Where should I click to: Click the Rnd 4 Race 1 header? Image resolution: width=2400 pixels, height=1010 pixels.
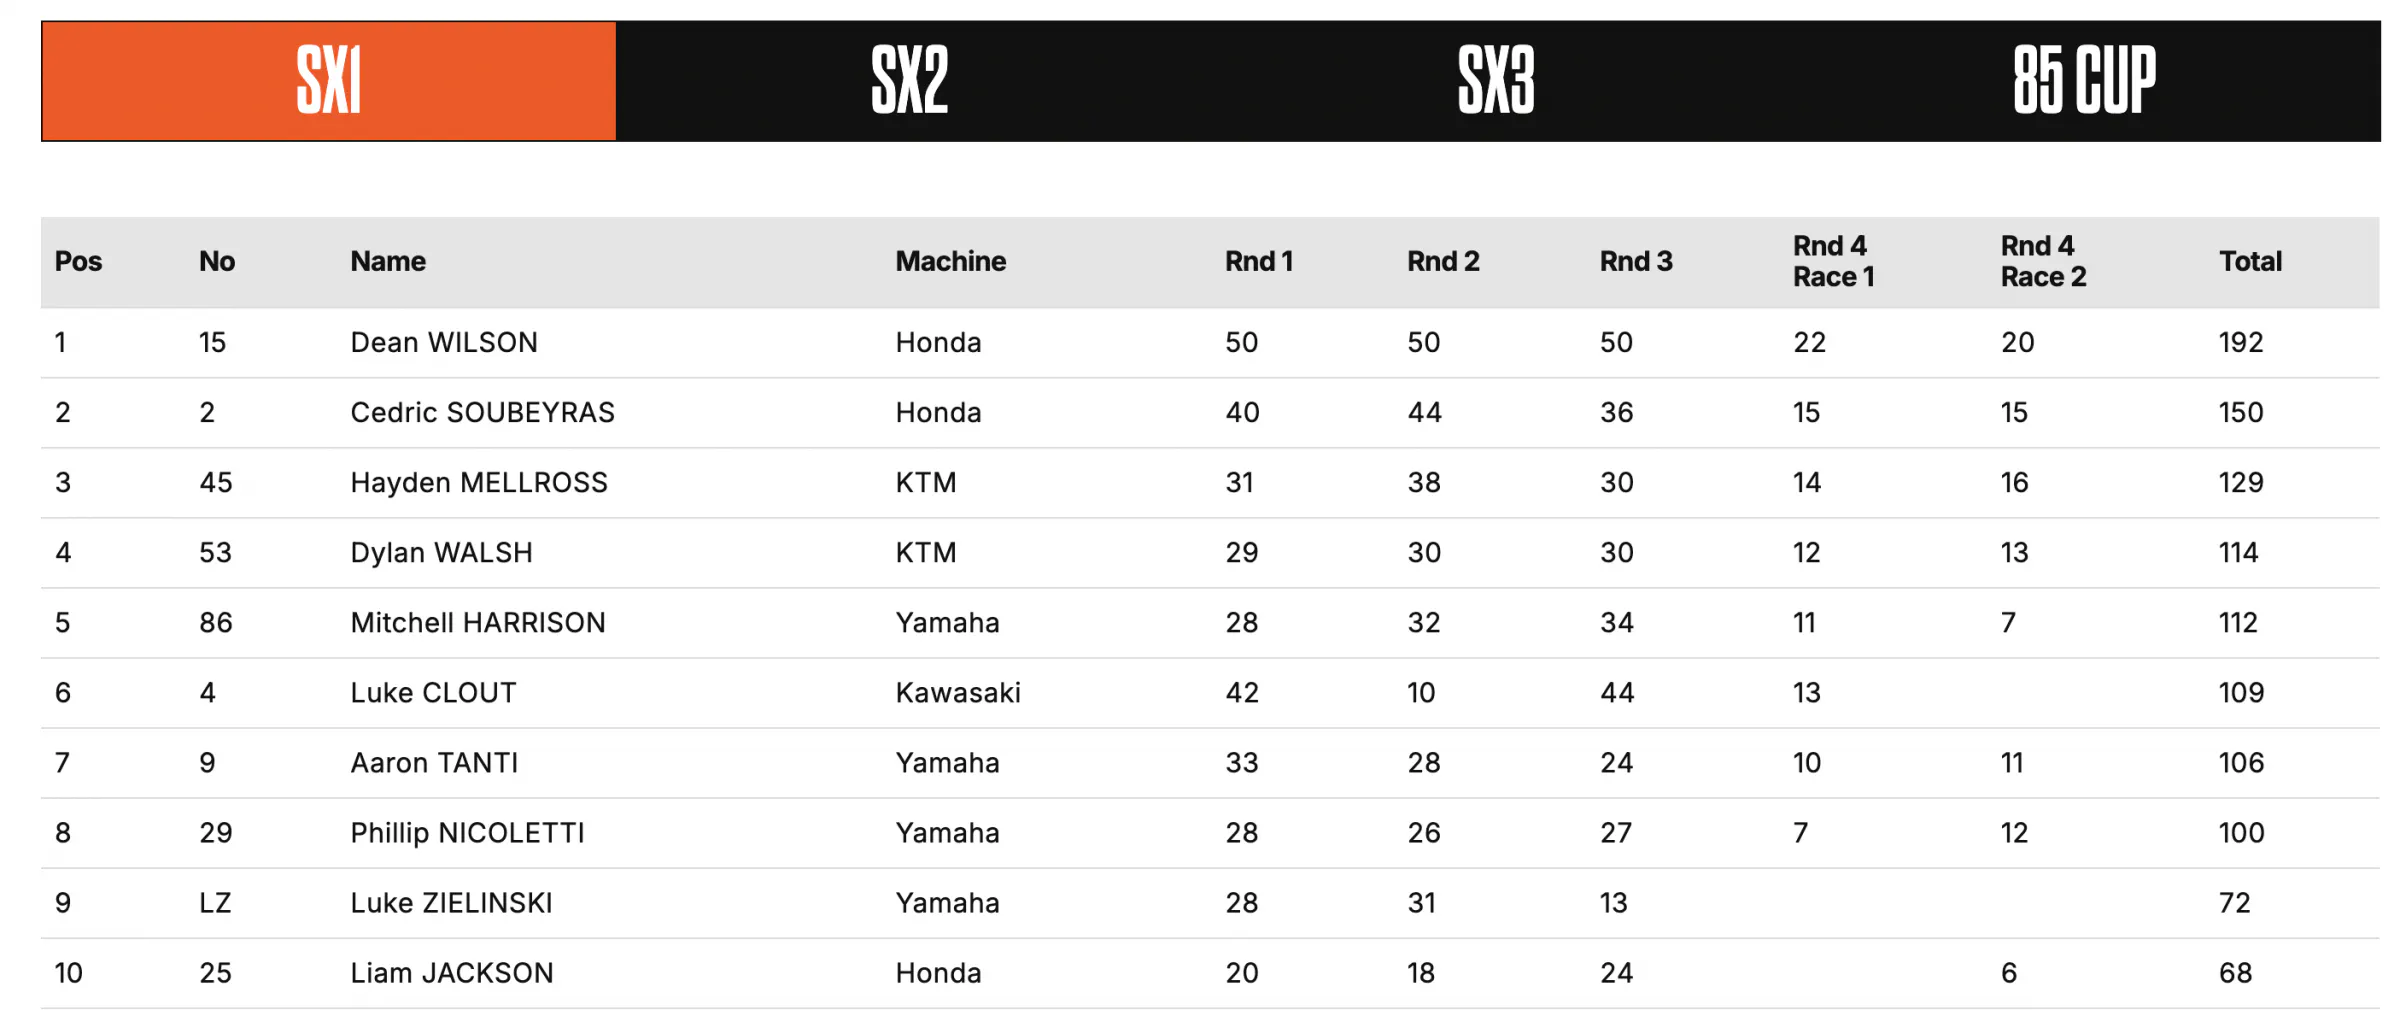click(1833, 261)
